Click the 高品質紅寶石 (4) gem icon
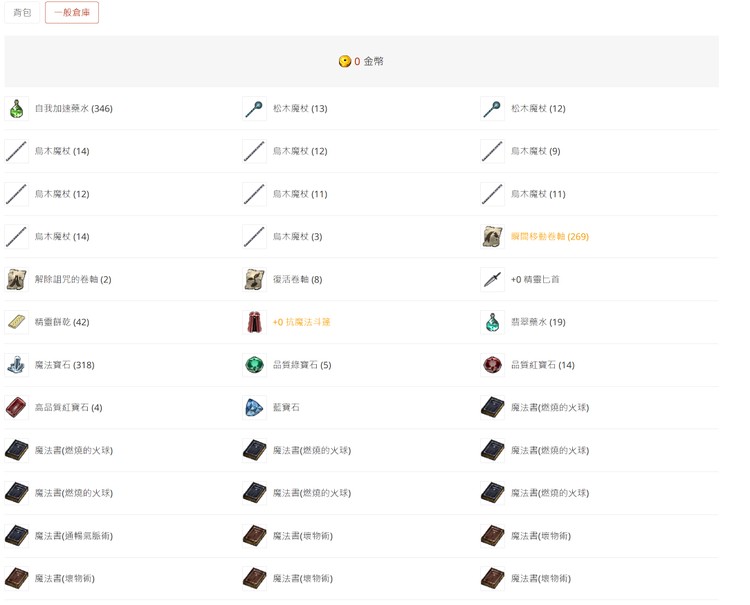 [x=17, y=408]
